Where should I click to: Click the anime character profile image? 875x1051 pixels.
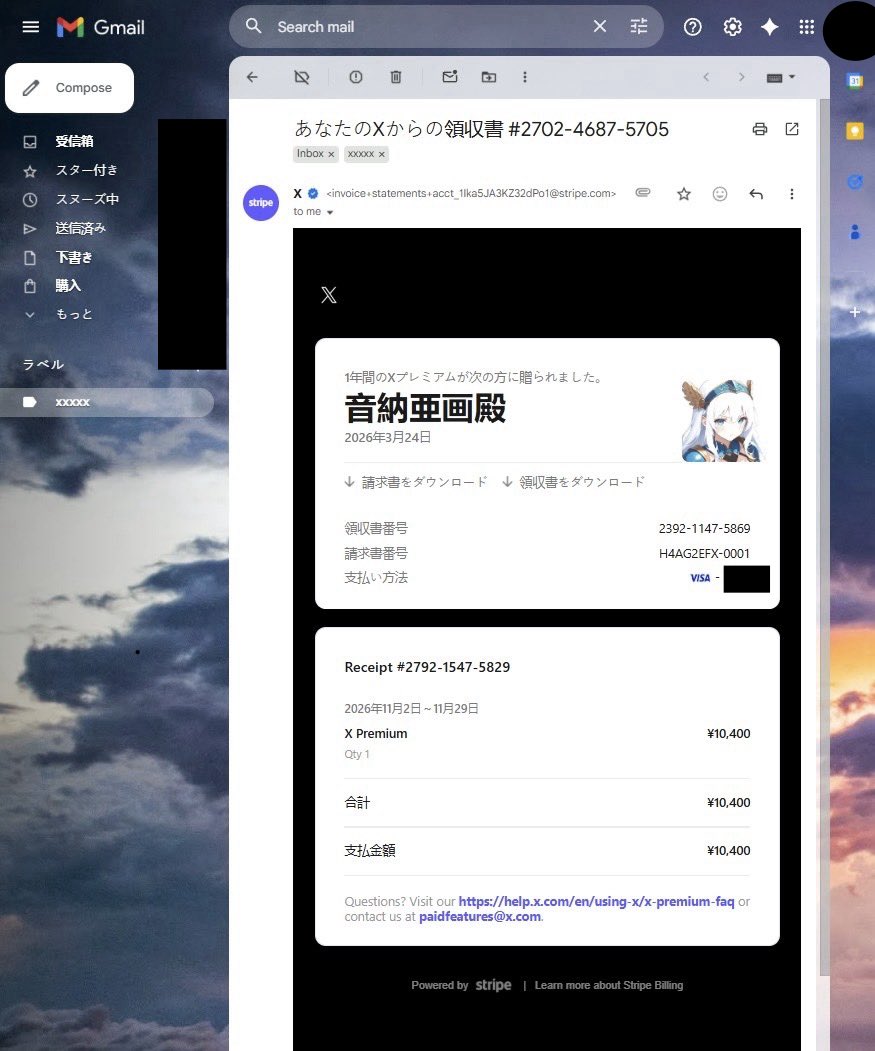coord(721,420)
